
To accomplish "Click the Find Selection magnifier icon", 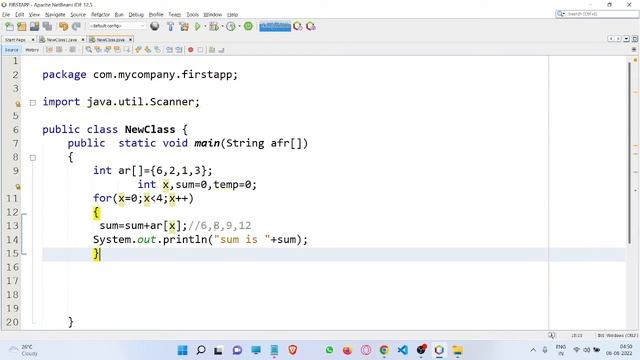I will tap(89, 50).
